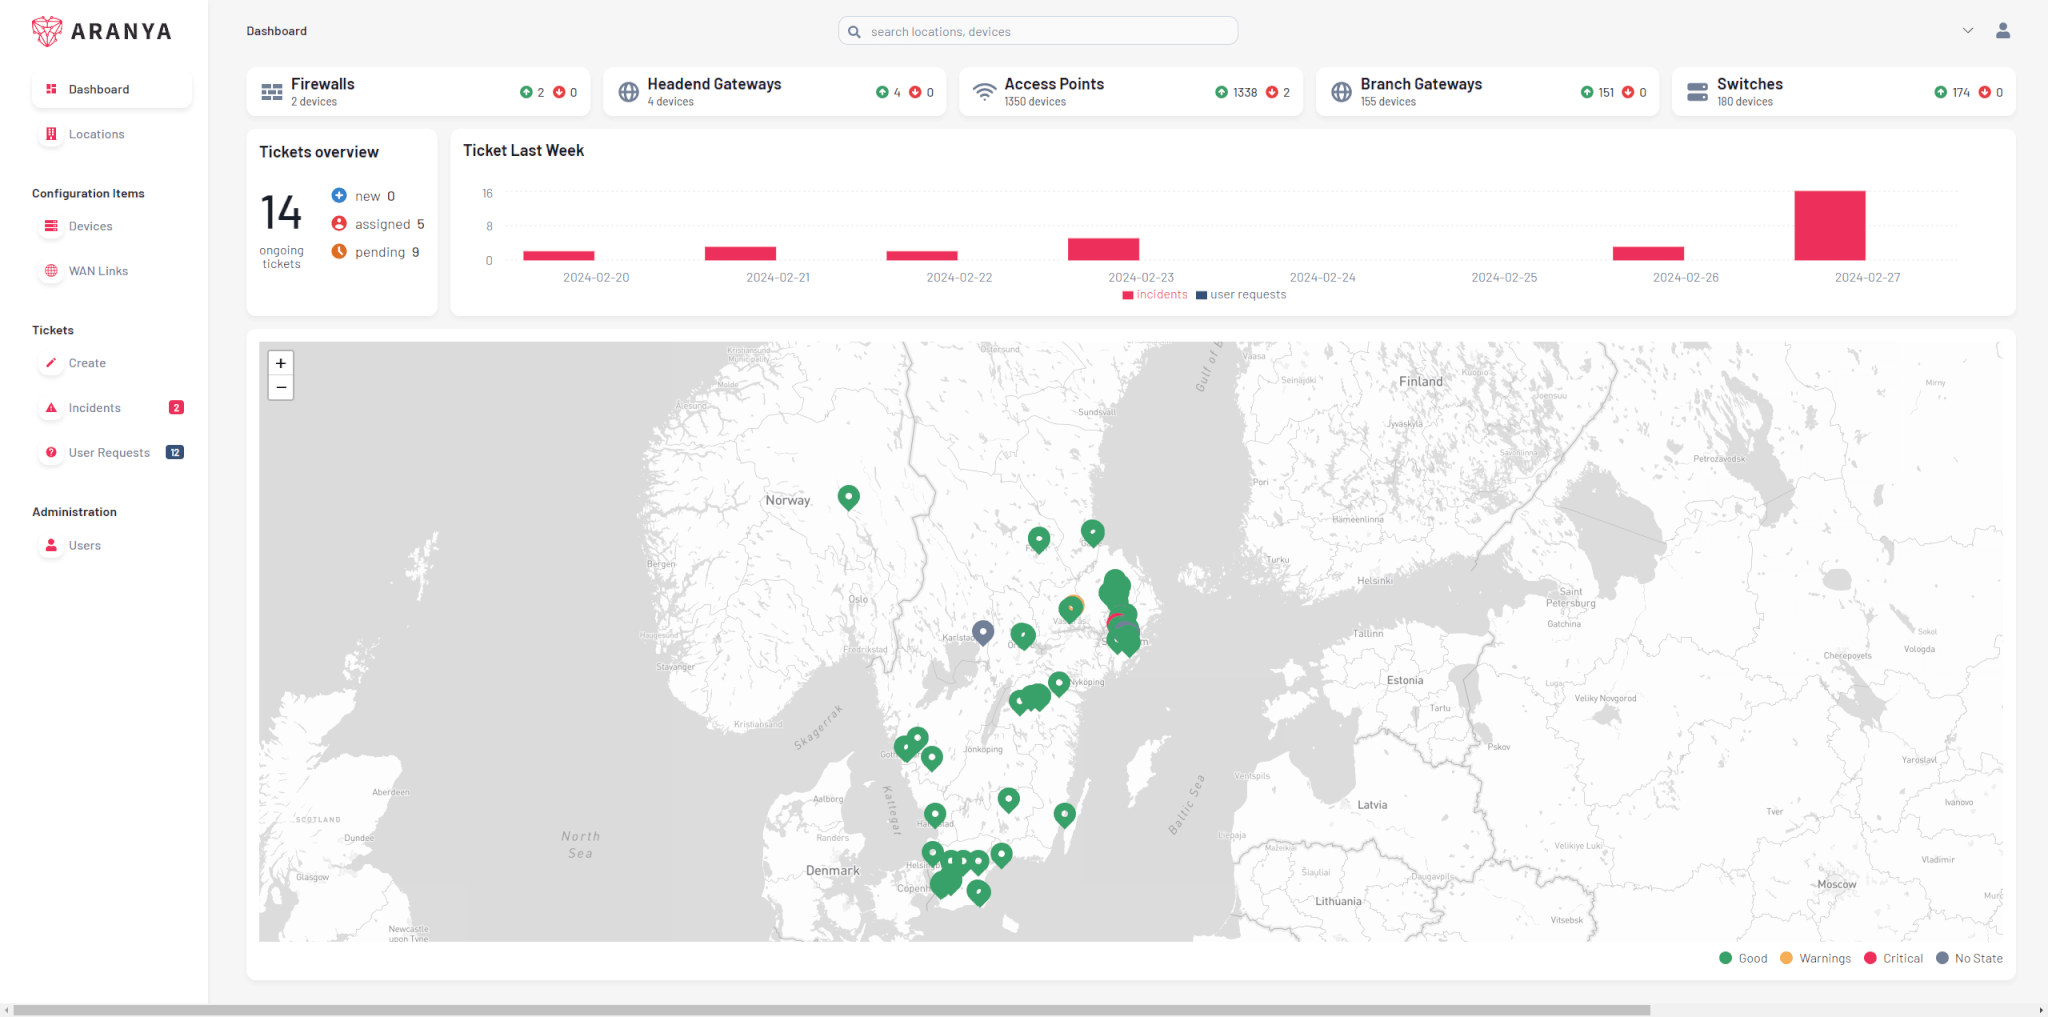
Task: Click the grey No State map pin
Action: [x=983, y=632]
